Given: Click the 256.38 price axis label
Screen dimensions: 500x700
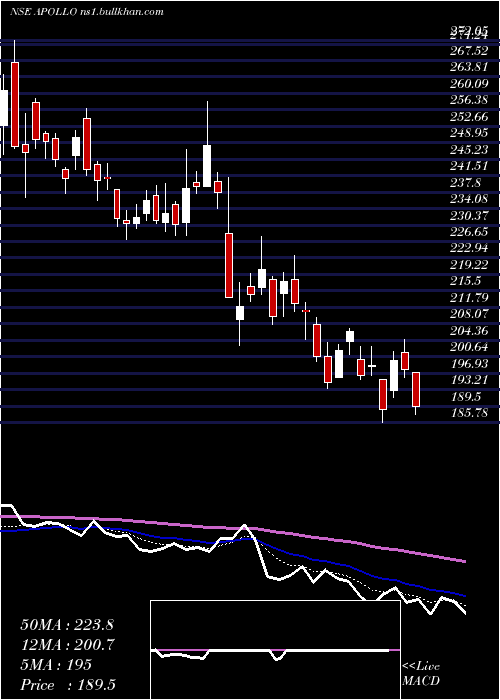Looking at the screenshot, I should pos(469,100).
